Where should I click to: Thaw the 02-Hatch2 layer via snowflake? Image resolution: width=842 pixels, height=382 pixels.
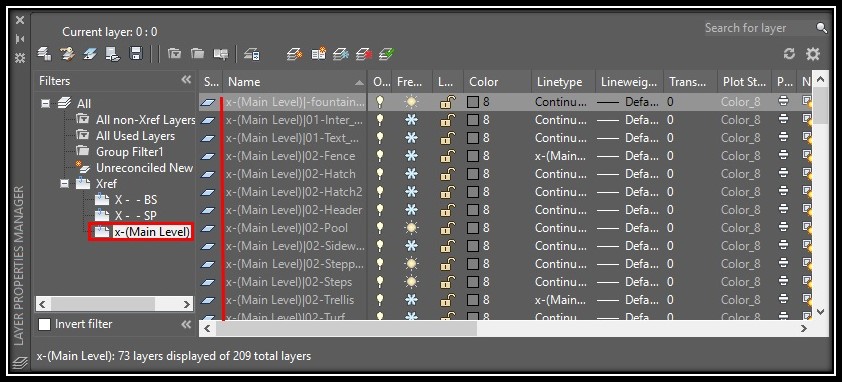[x=411, y=192]
